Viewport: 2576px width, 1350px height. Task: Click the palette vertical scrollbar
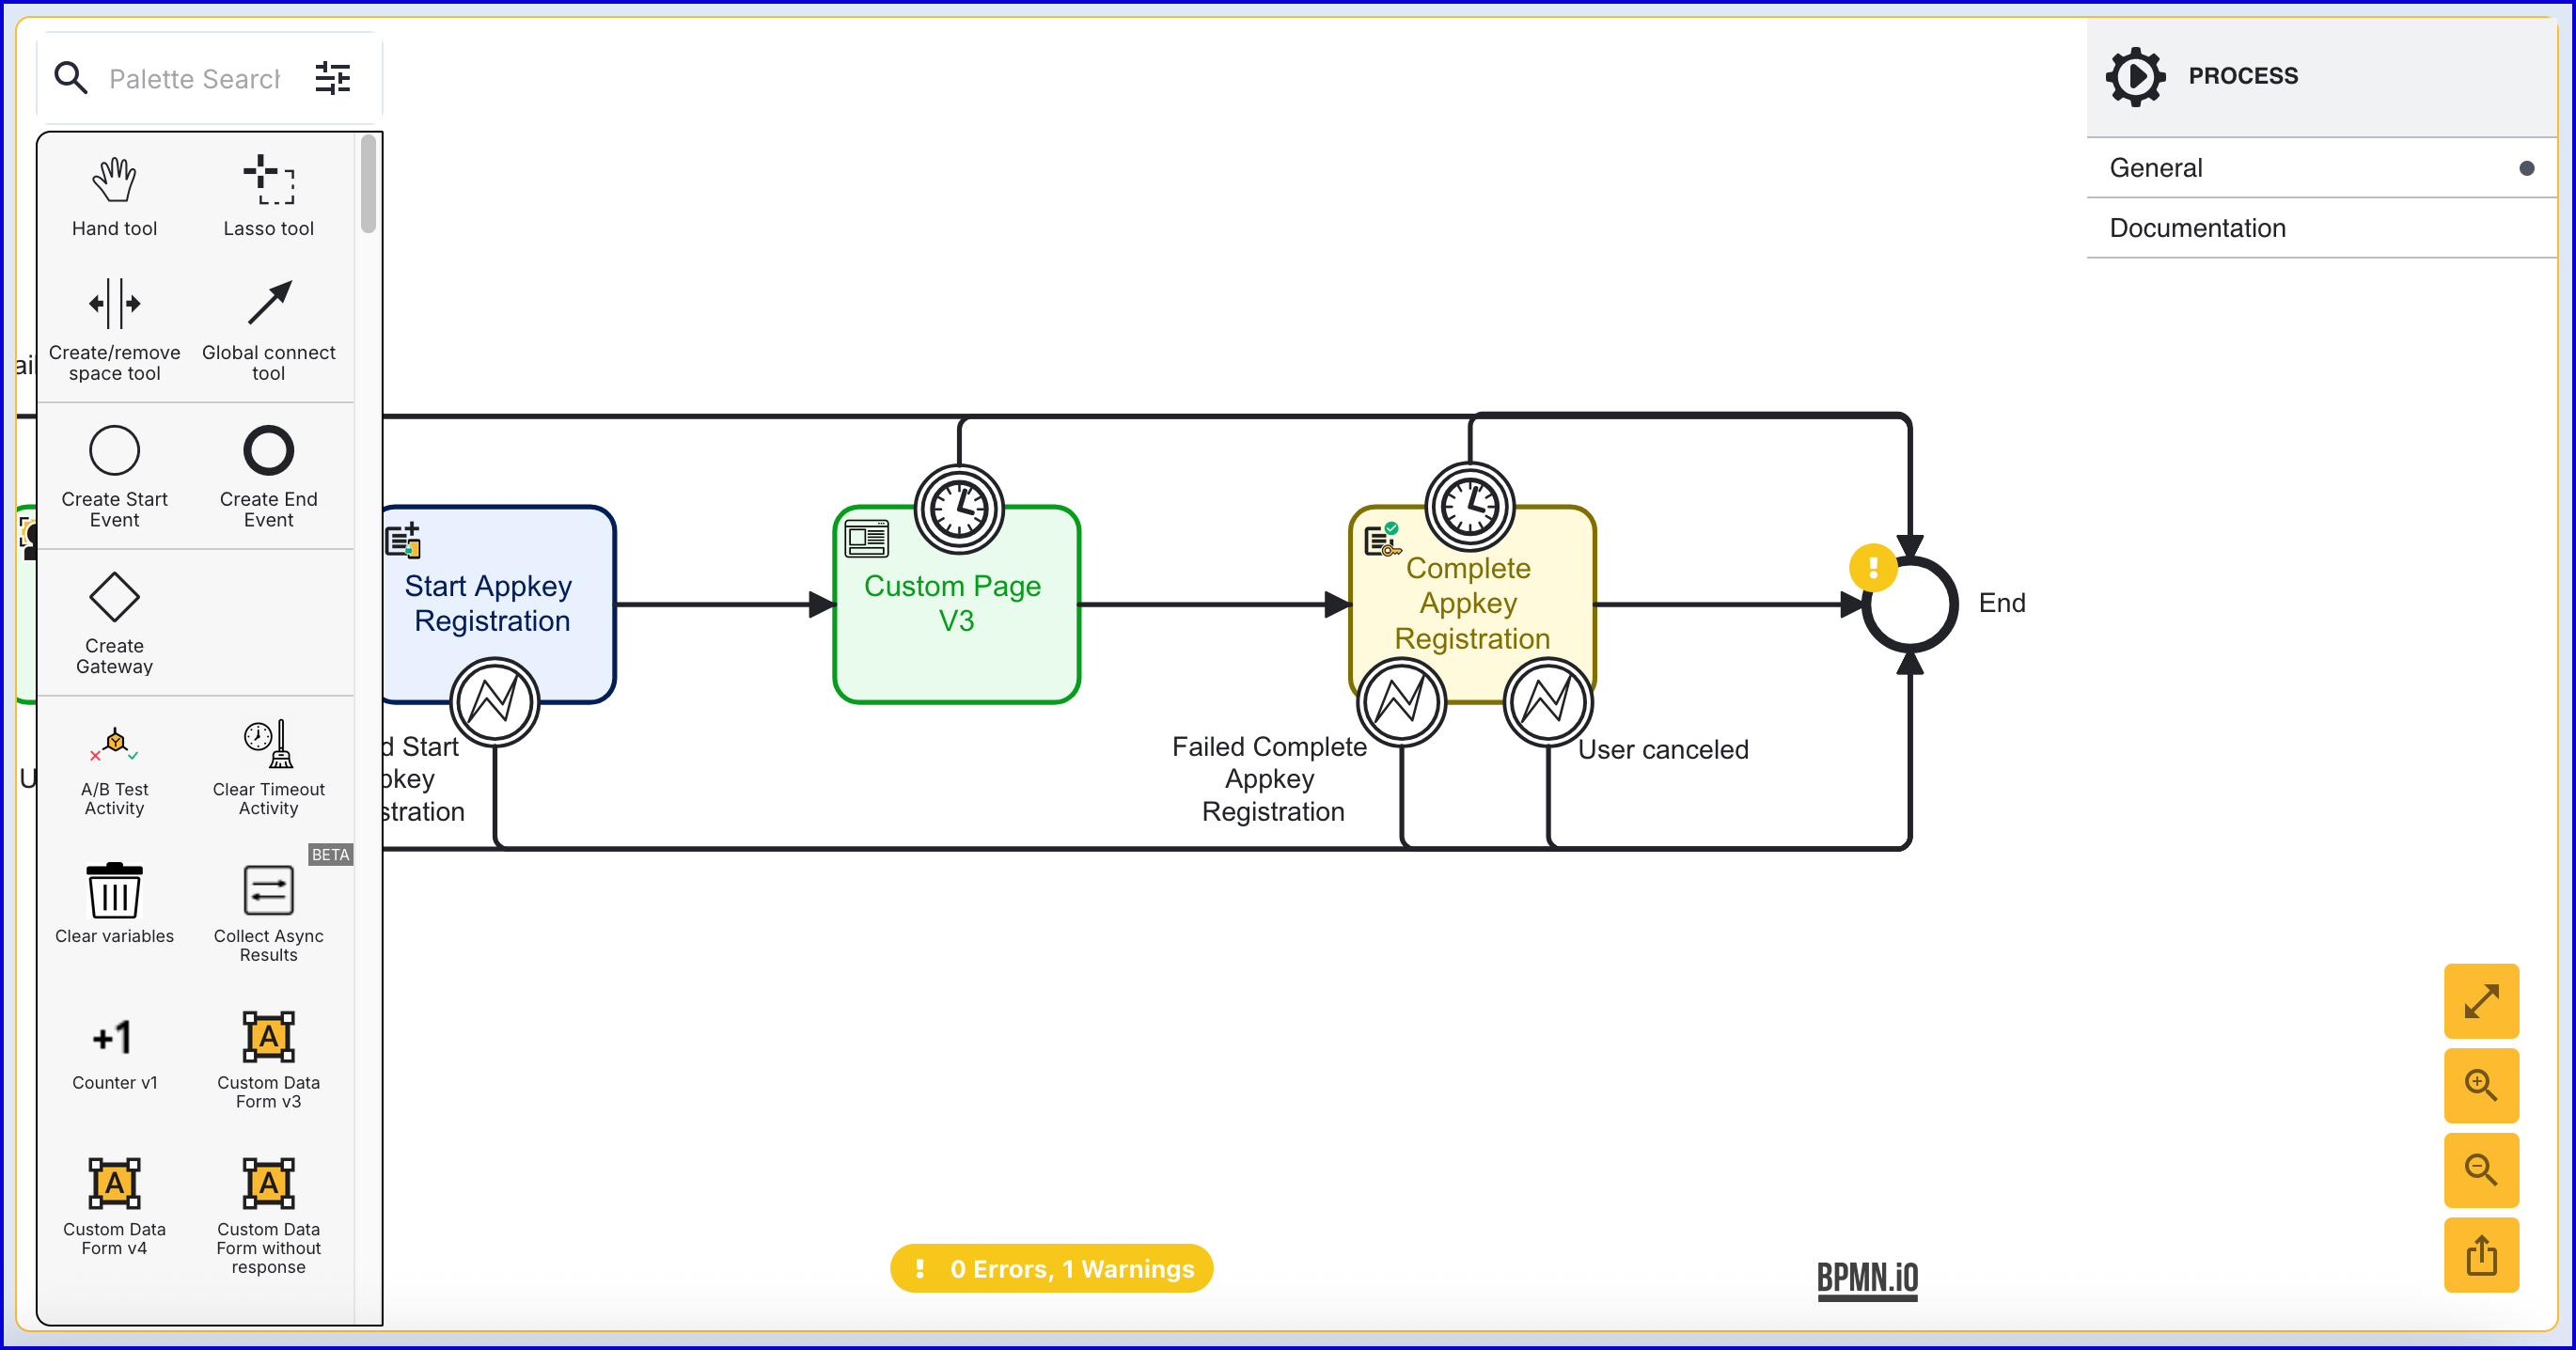pos(368,185)
